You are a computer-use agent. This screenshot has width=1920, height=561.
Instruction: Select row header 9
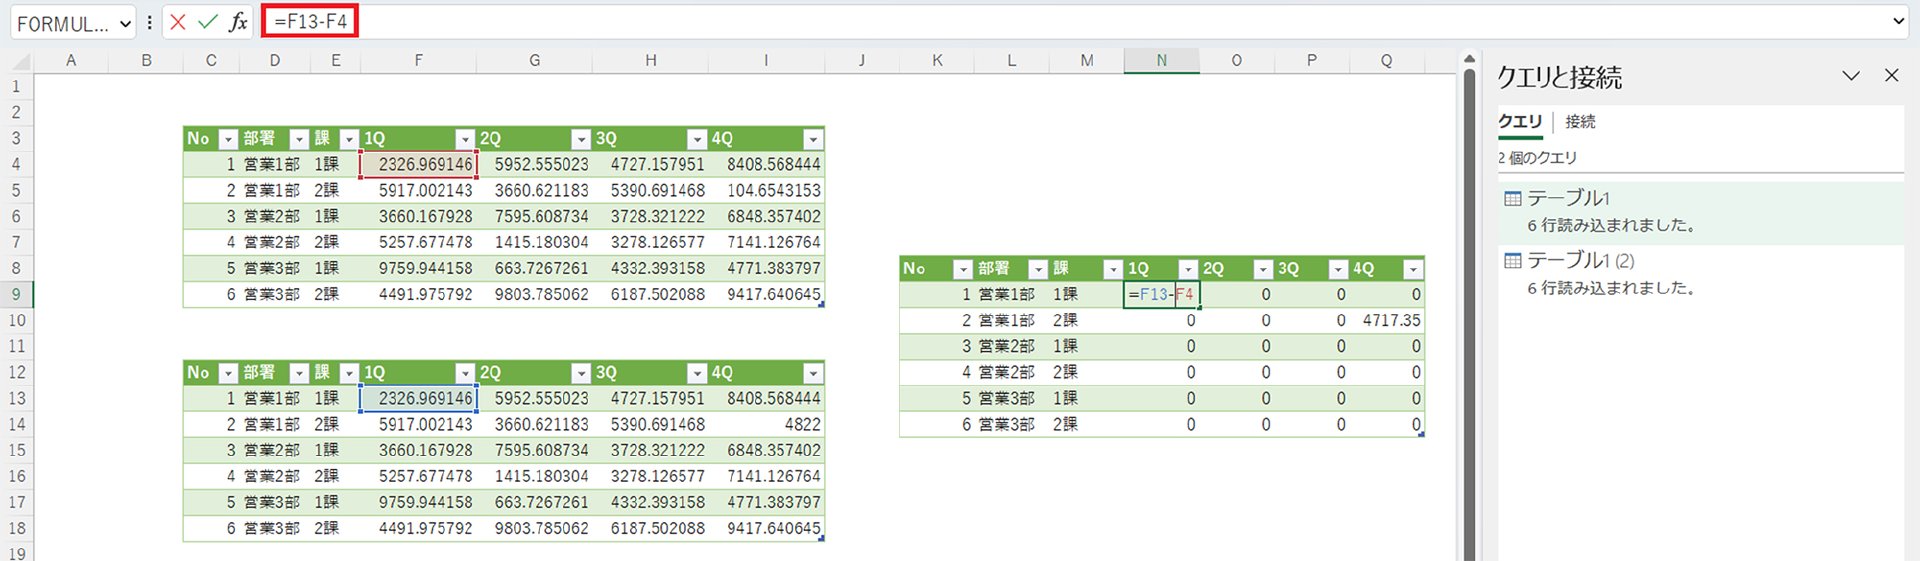16,294
